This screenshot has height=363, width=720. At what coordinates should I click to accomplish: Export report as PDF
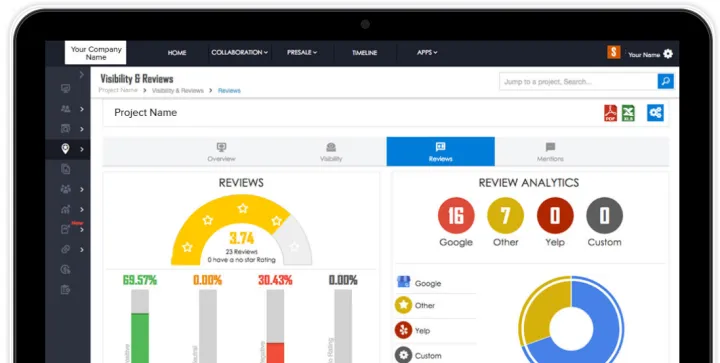[x=610, y=113]
